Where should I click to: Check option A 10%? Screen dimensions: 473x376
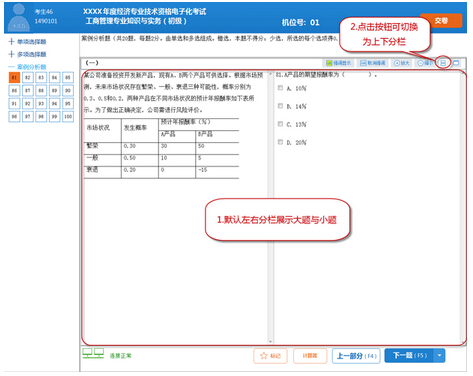click(x=280, y=88)
